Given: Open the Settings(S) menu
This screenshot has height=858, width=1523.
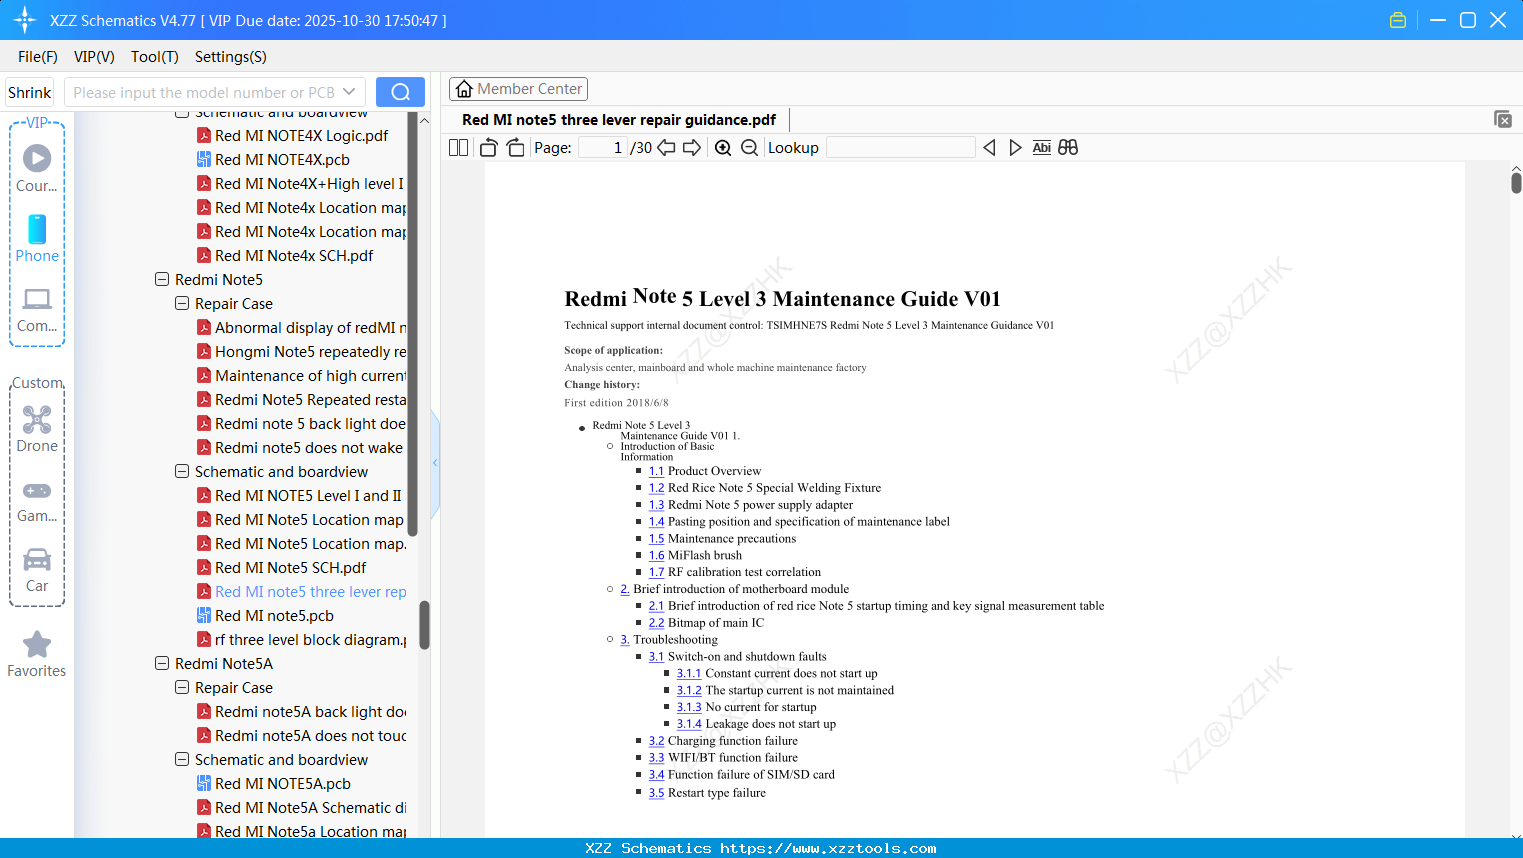Looking at the screenshot, I should point(231,57).
